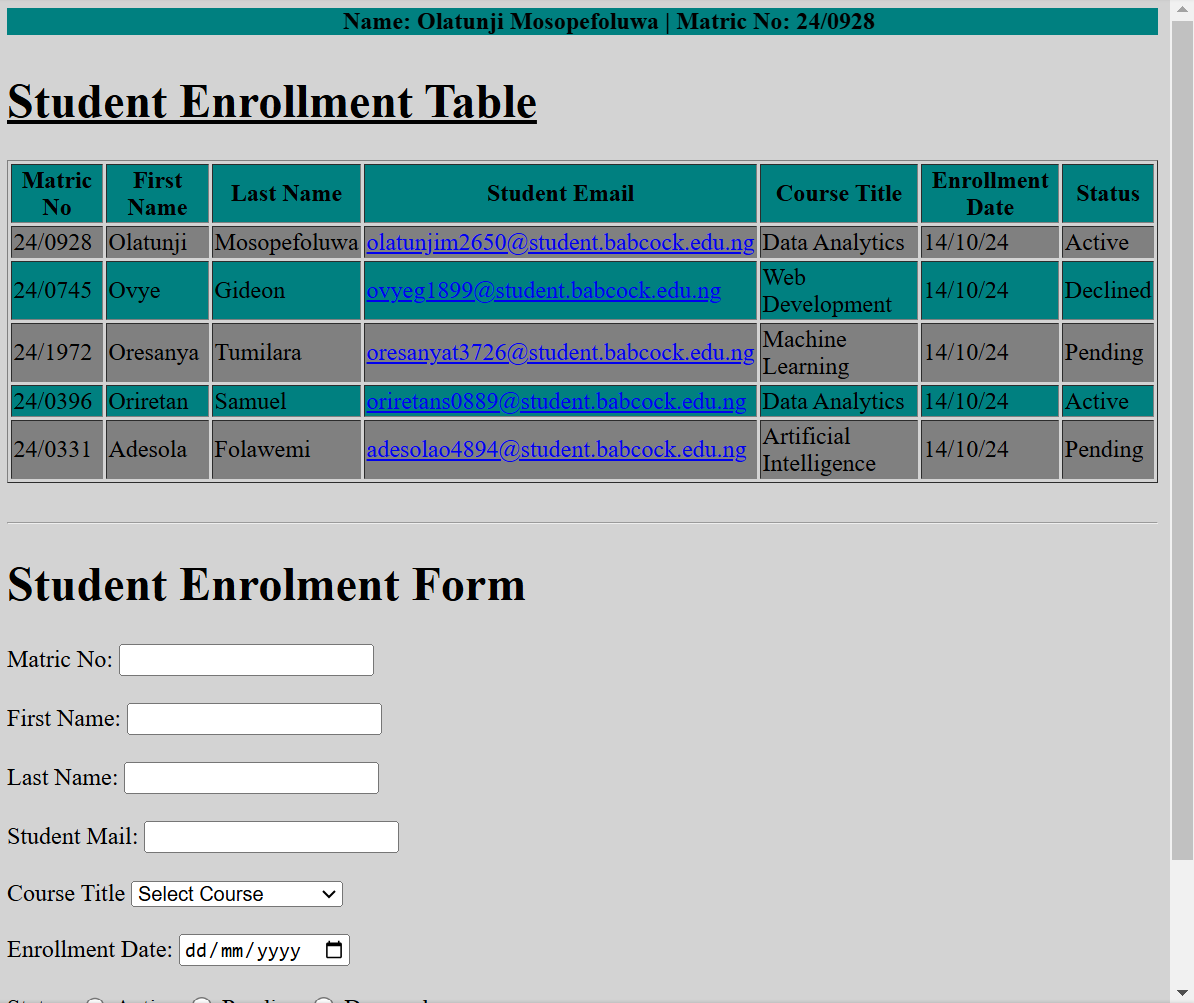Click the Status column header

(1107, 194)
